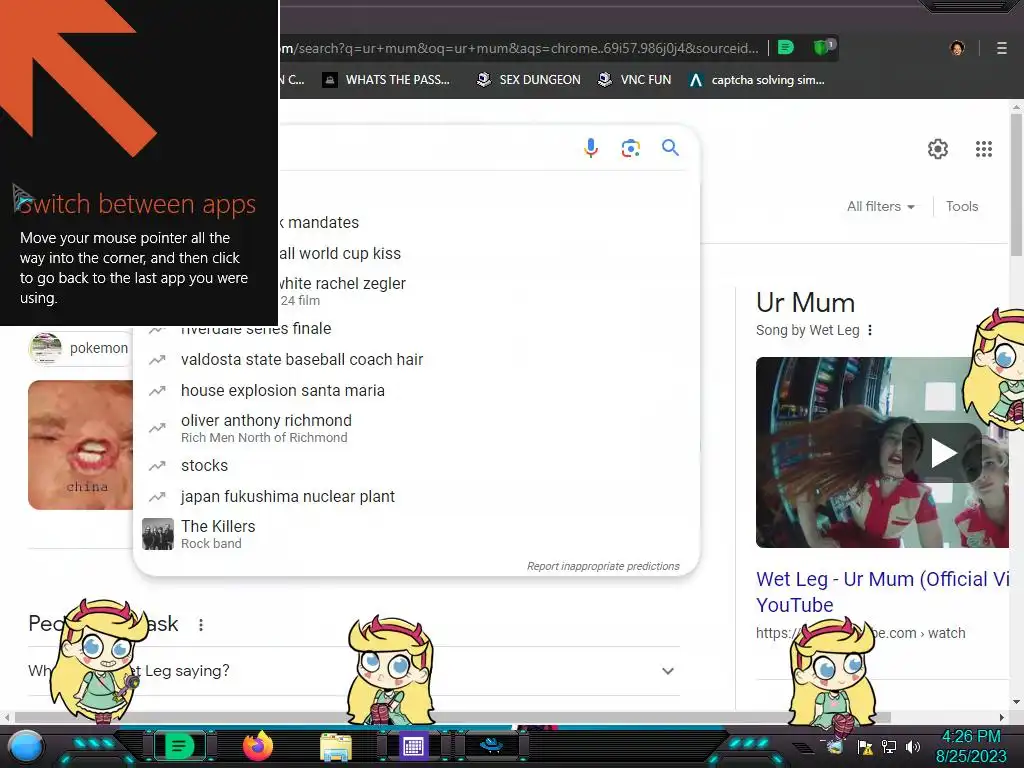The width and height of the screenshot is (1024, 768).
Task: Open the VNC FUN bookmark
Action: (635, 80)
